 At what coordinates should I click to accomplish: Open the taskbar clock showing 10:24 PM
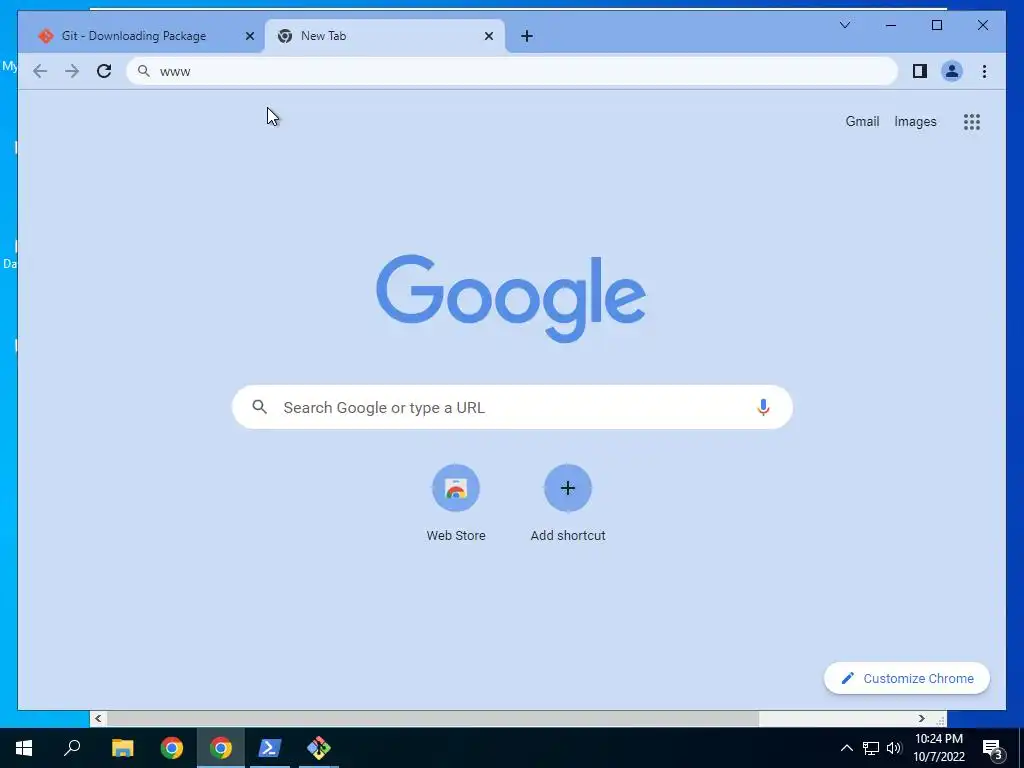(938, 748)
